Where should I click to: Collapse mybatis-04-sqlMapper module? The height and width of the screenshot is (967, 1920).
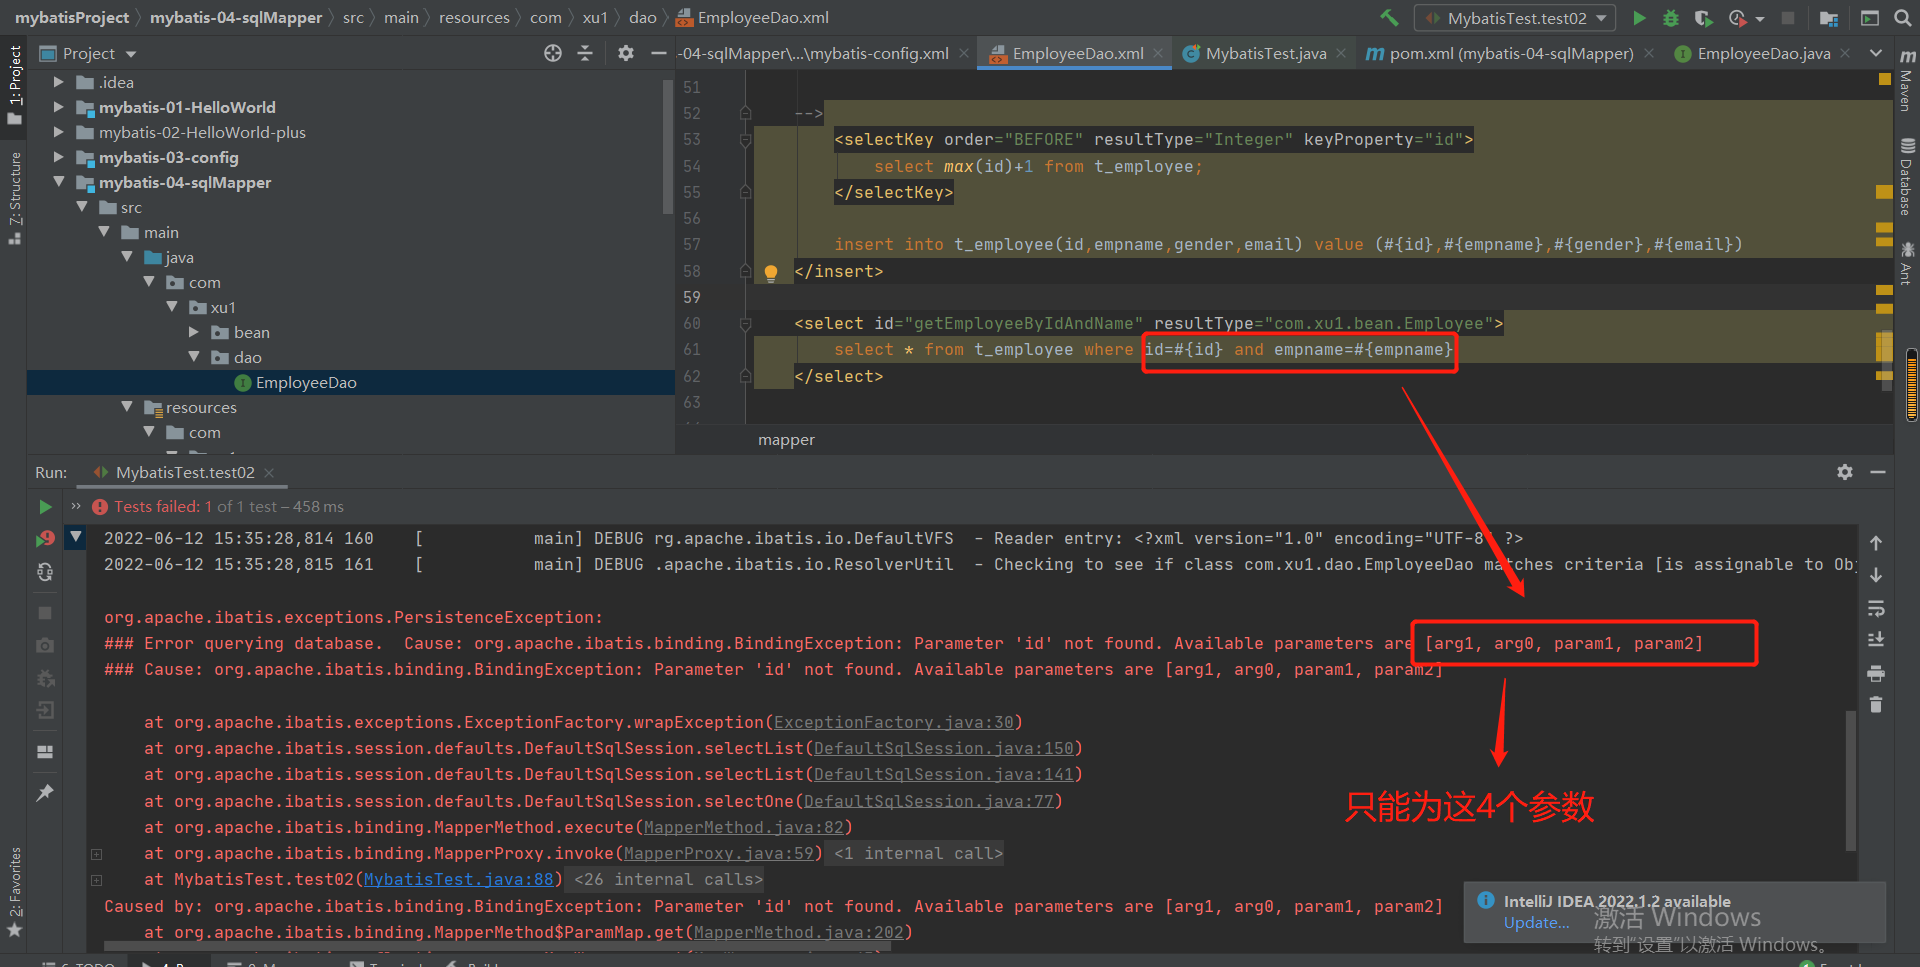58,182
